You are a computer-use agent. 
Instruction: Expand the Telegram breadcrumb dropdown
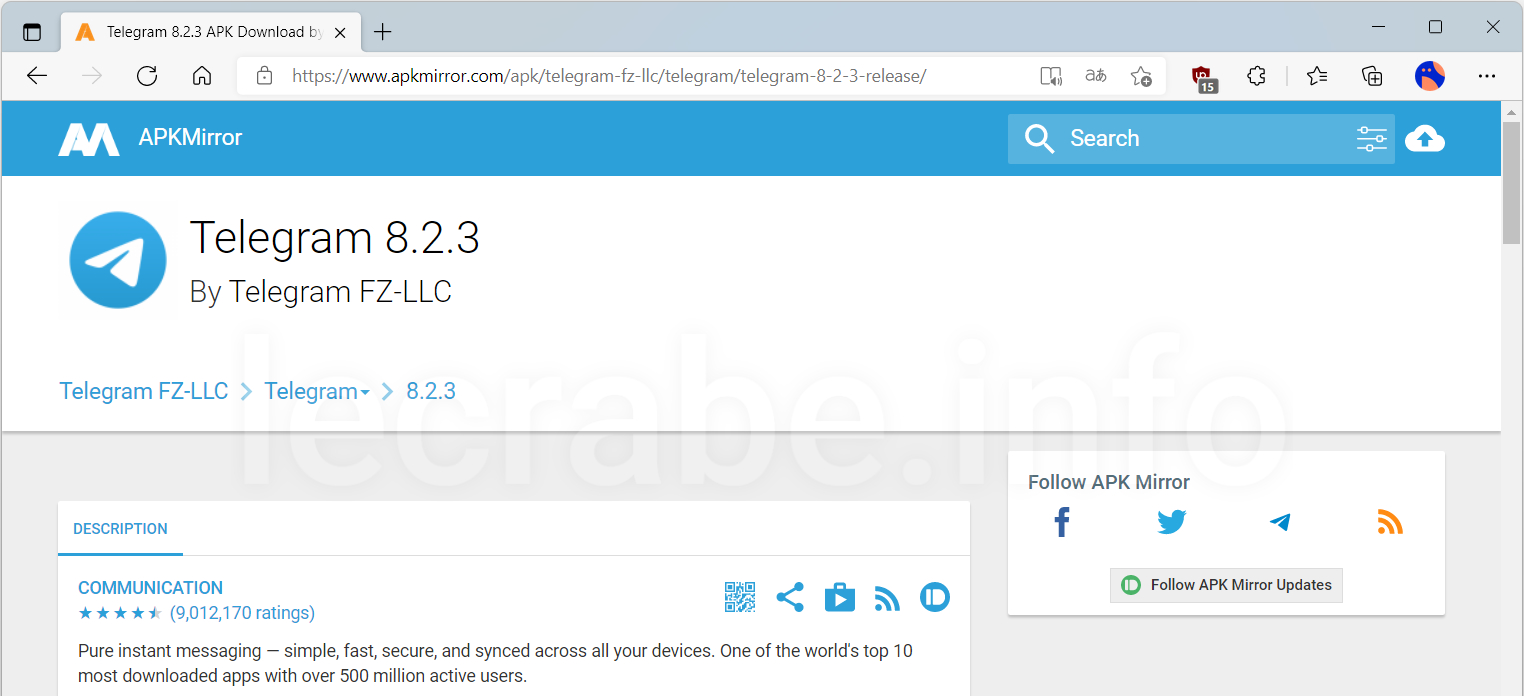click(x=365, y=393)
